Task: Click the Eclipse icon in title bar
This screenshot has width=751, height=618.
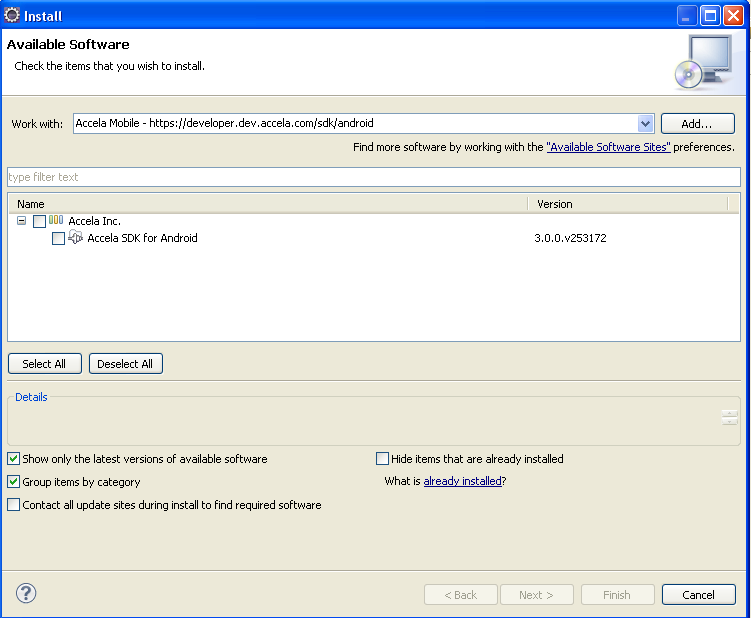Action: pos(12,15)
